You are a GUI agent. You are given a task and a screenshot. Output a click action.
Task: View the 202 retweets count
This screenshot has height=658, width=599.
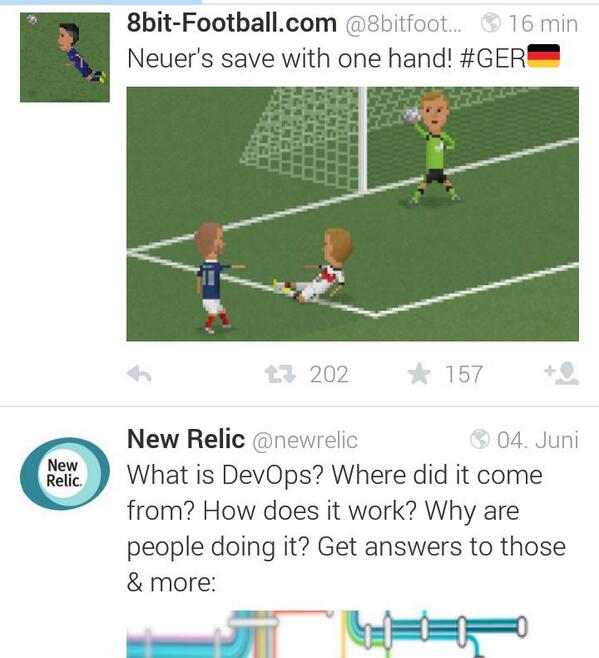(x=330, y=374)
